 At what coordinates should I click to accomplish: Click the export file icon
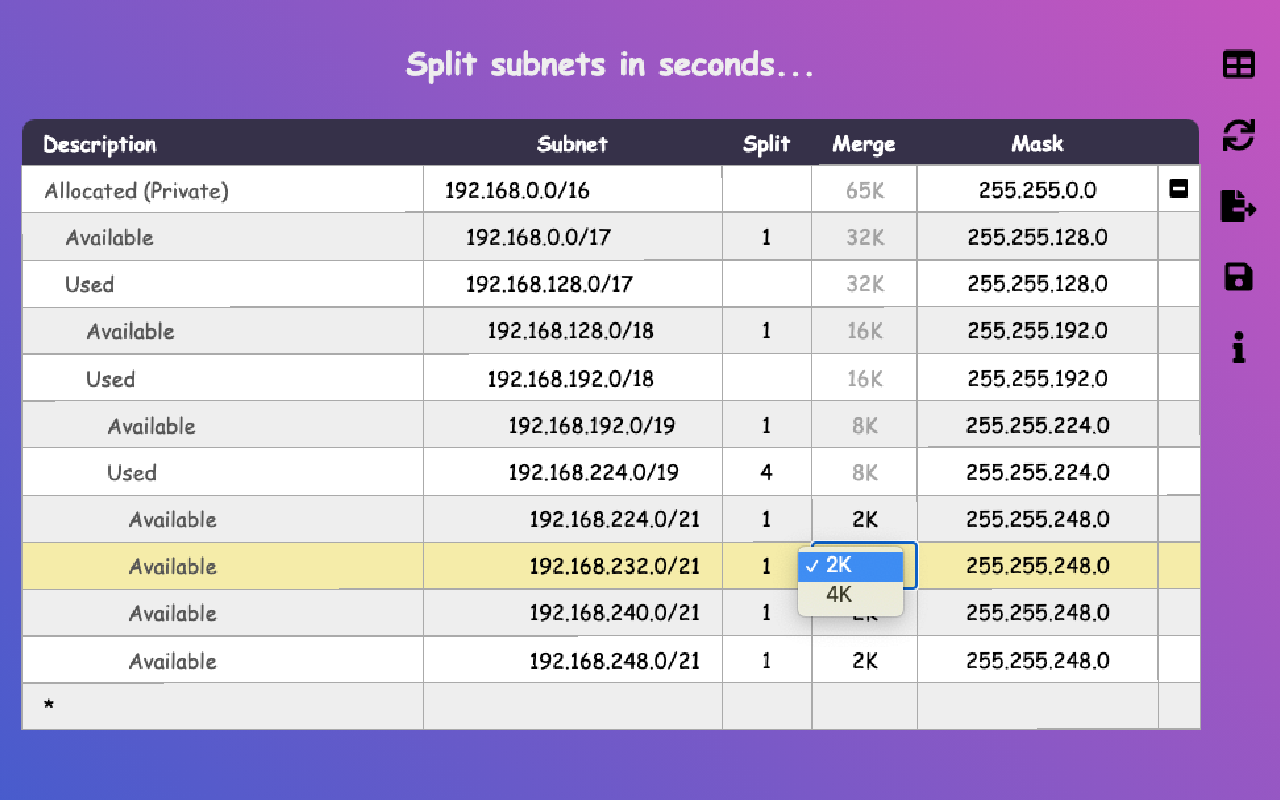pos(1239,206)
